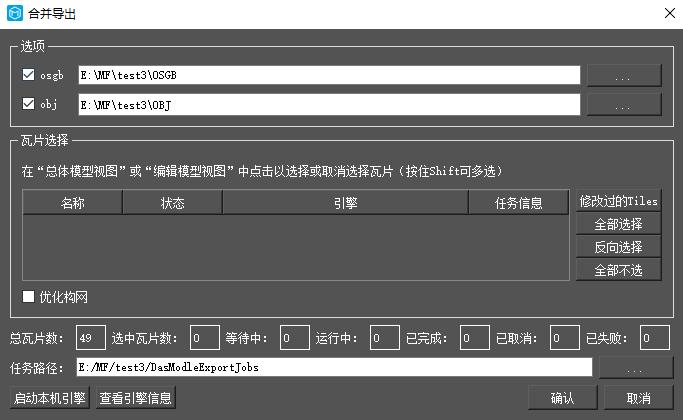Sort by the 名称 column header
683x420 pixels.
(x=72, y=203)
